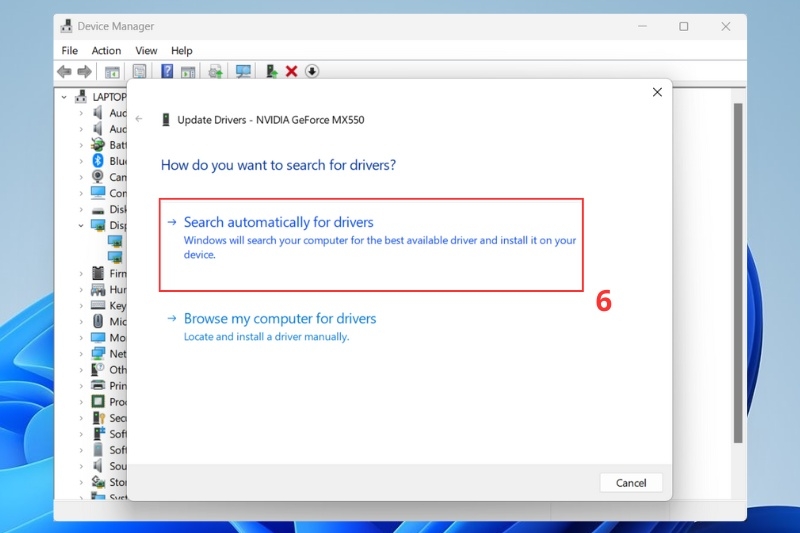Select the mouse icon beside 'Mic'
The image size is (800, 533).
pos(98,321)
